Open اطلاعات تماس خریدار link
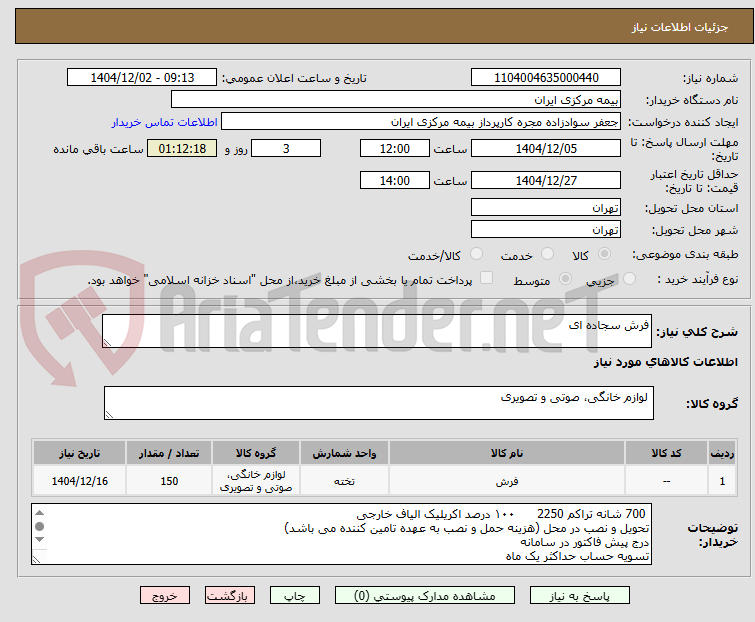Image resolution: width=755 pixels, height=622 pixels. [165, 122]
